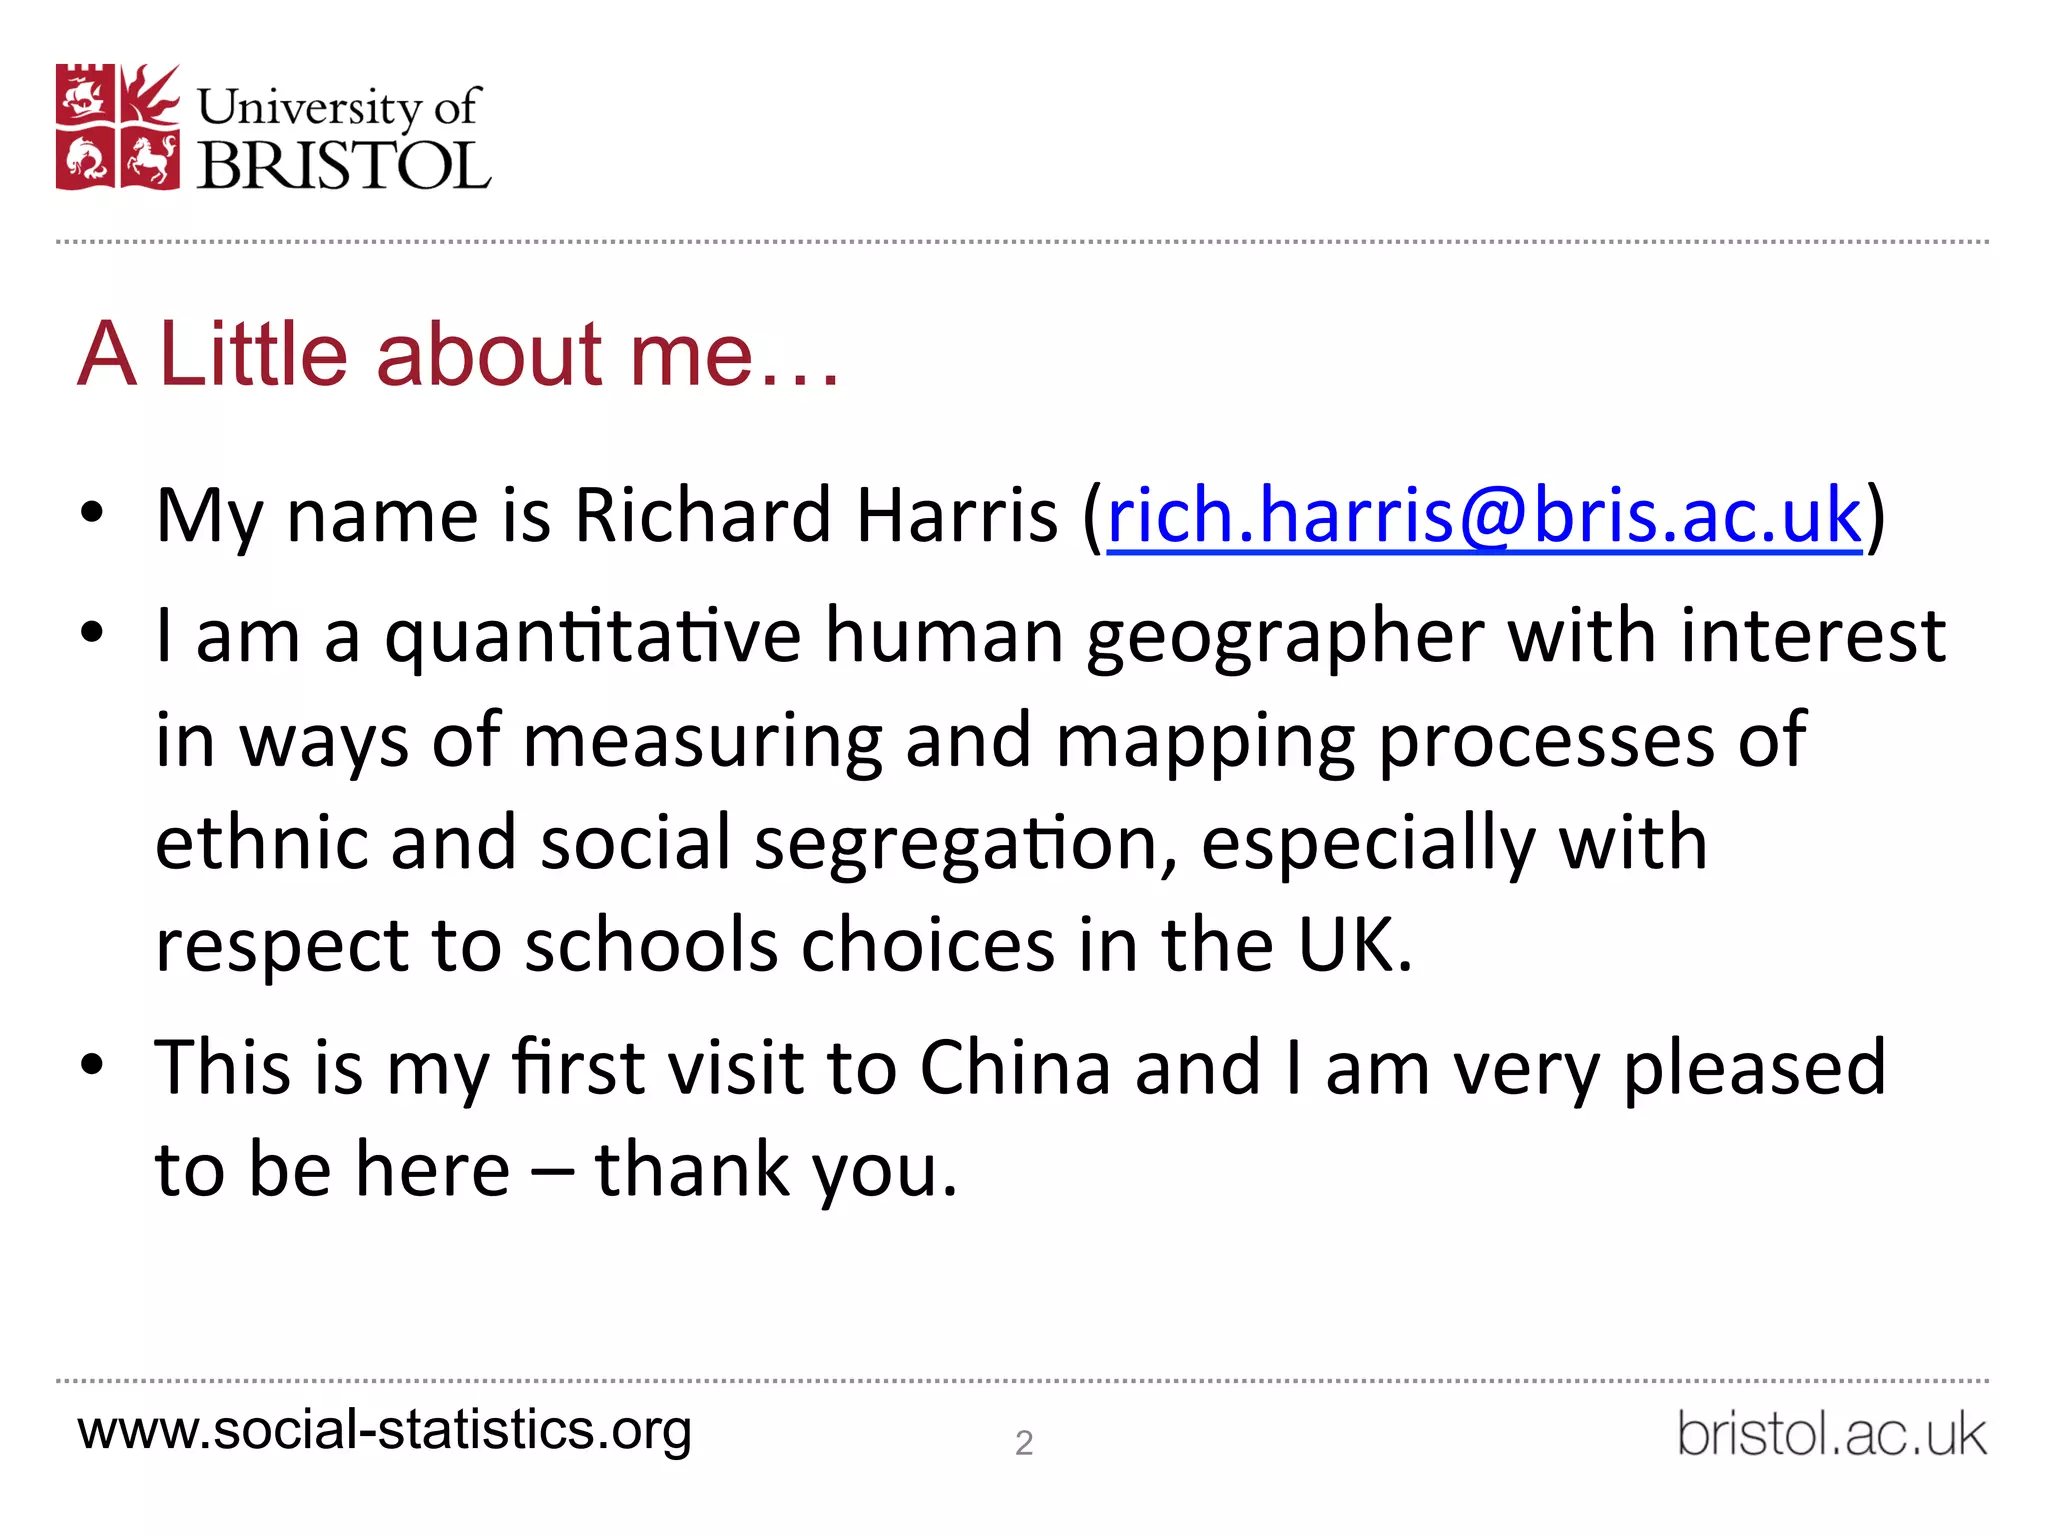Click the word "China" in the last bullet

tap(1014, 1067)
